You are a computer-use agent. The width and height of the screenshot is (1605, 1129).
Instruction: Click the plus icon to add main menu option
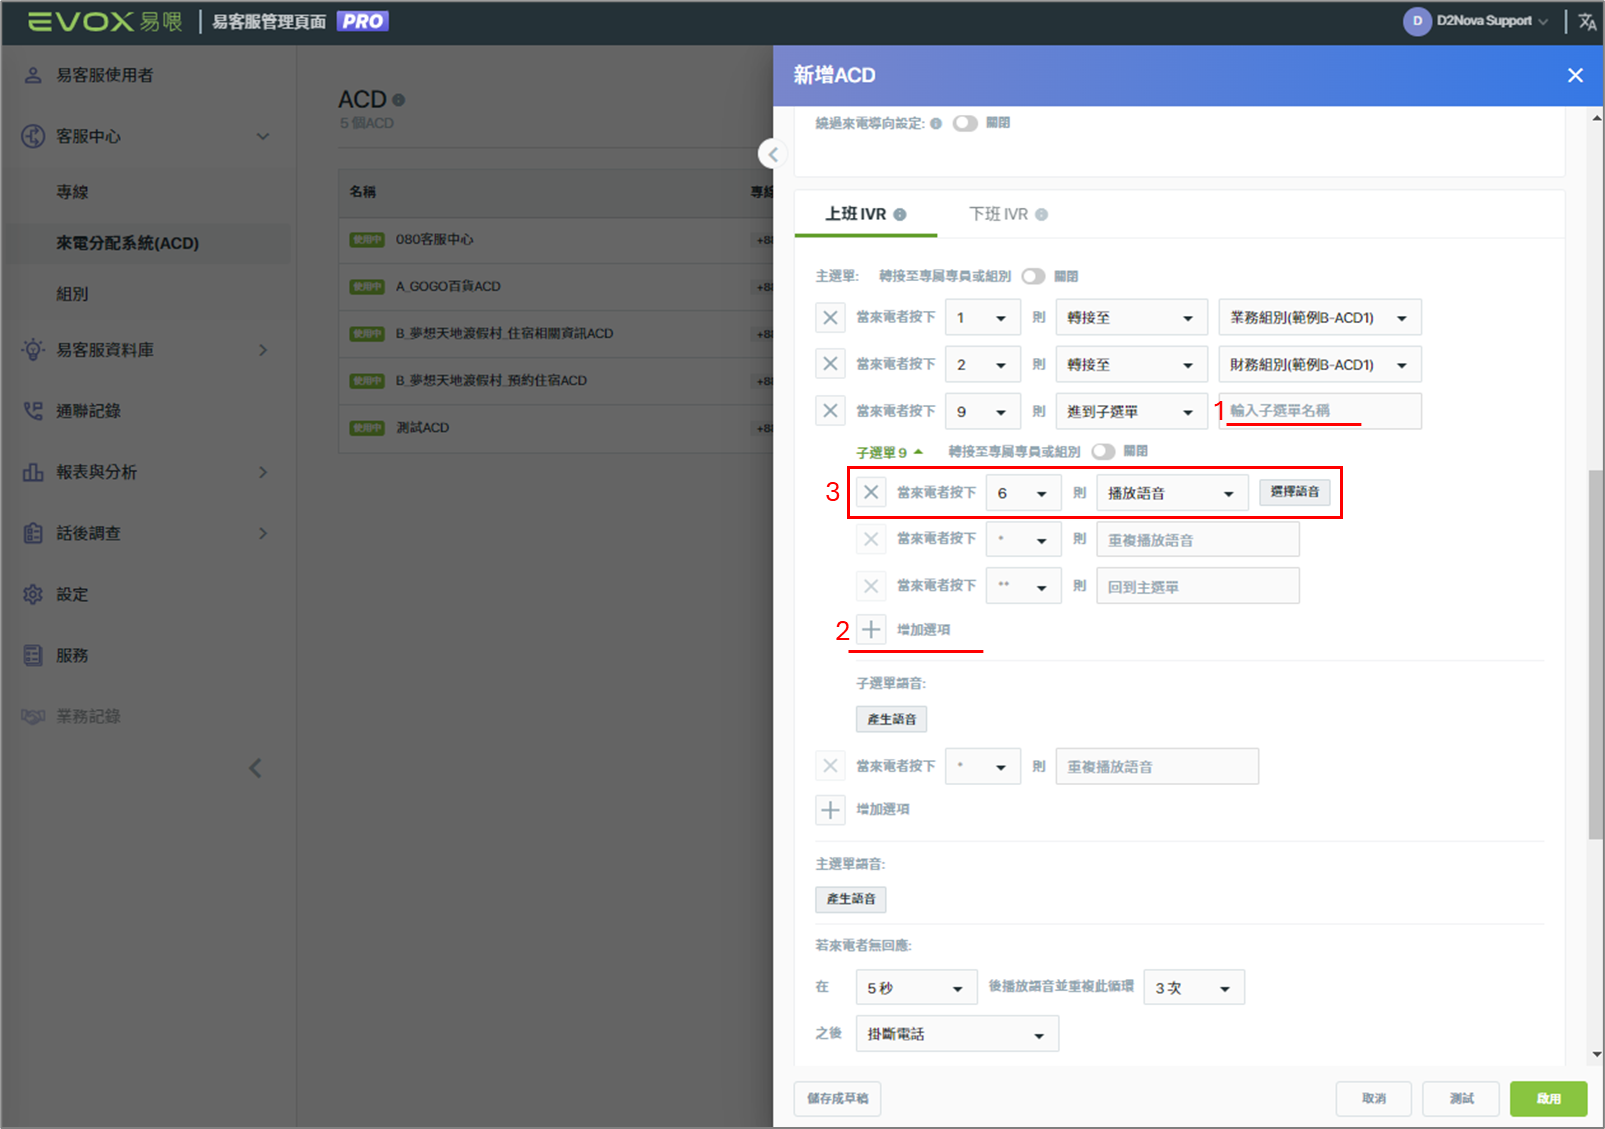[830, 809]
